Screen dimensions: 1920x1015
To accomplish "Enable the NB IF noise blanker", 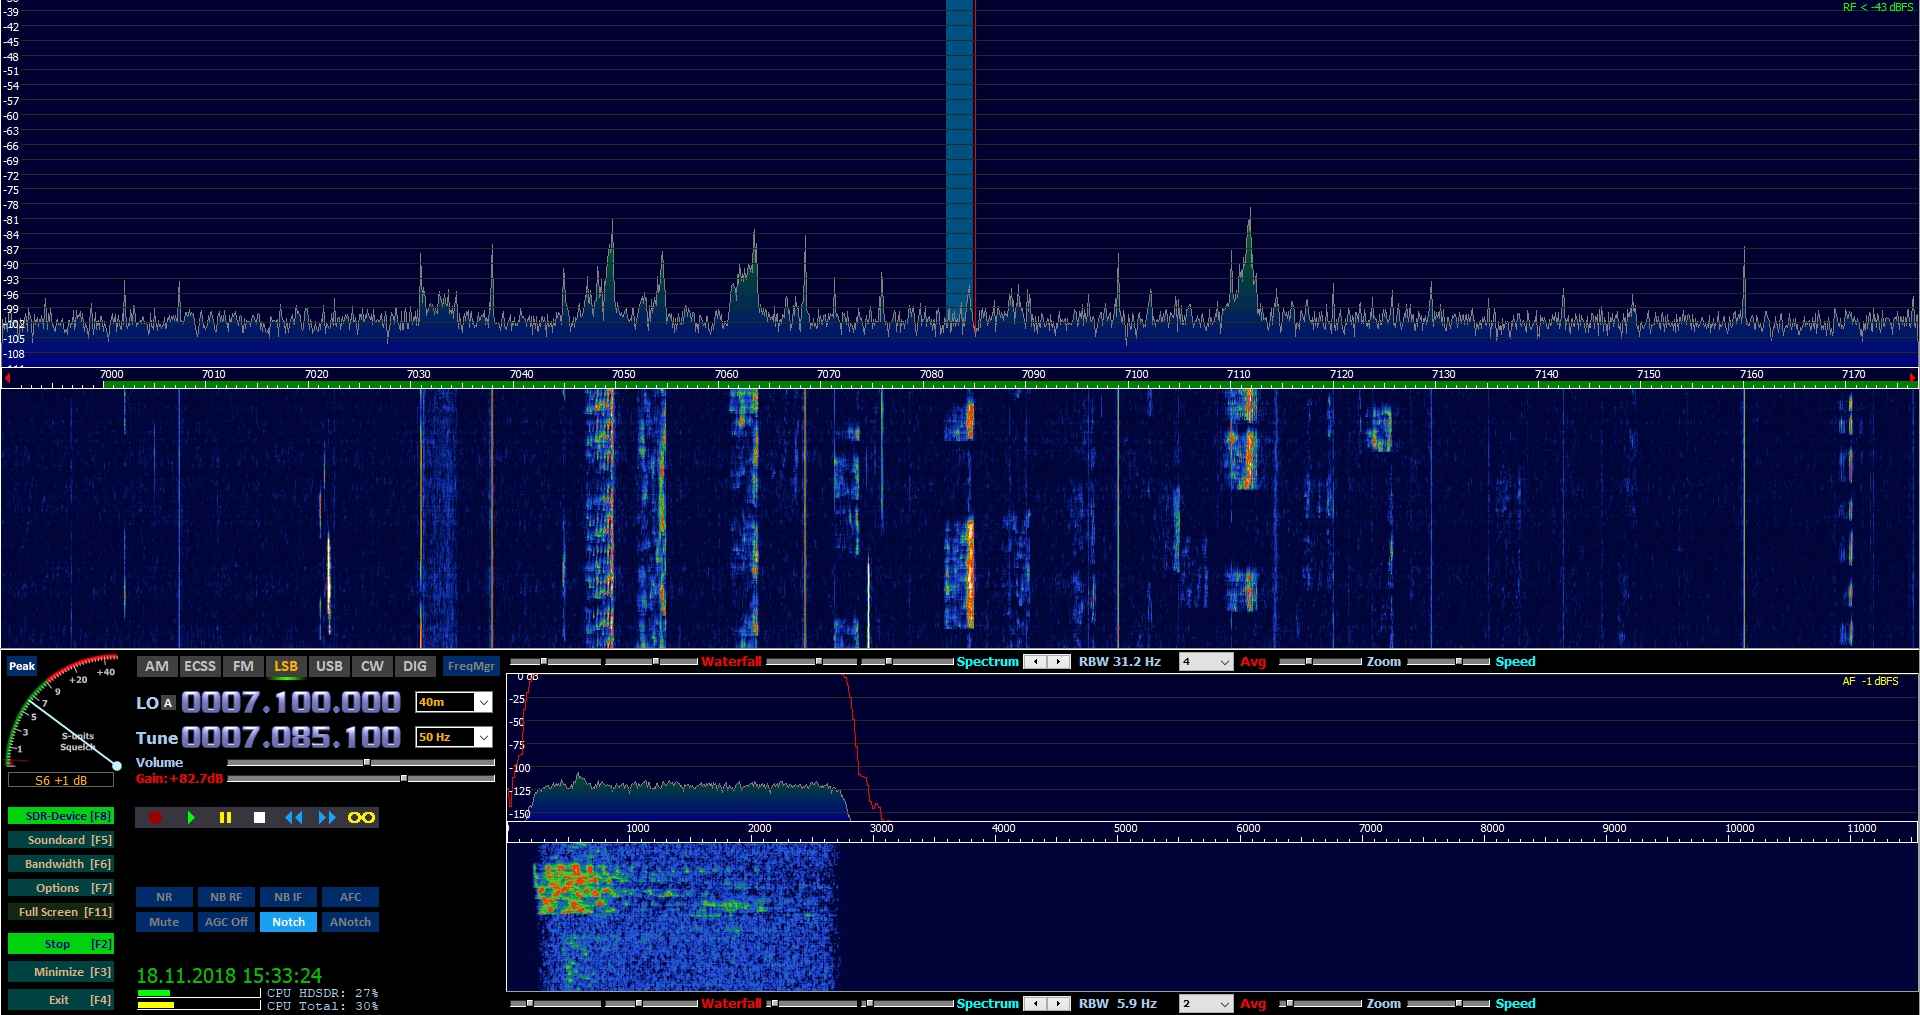I will coord(288,897).
